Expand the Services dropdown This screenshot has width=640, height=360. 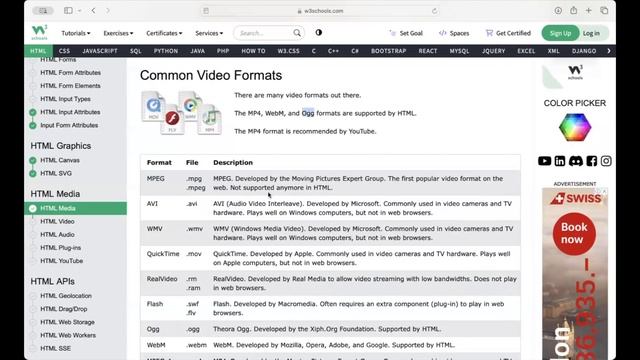[209, 33]
